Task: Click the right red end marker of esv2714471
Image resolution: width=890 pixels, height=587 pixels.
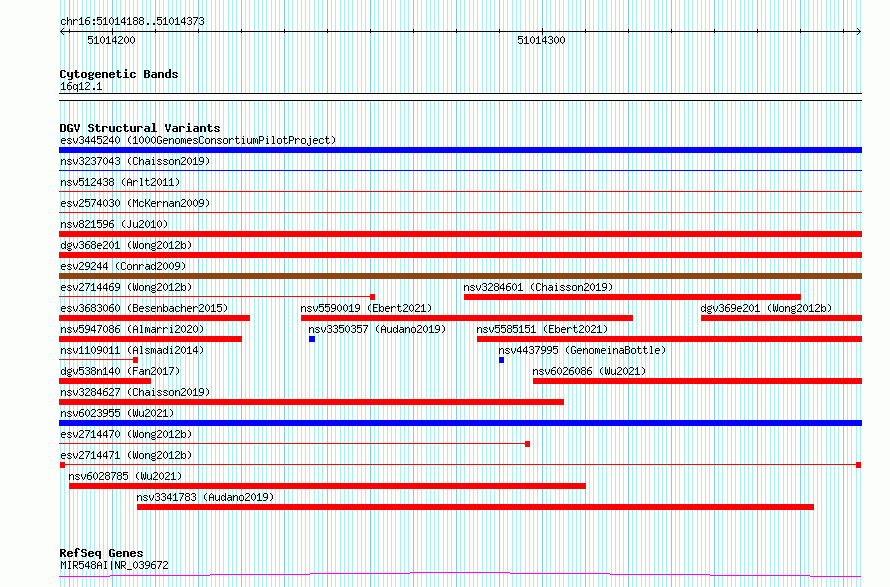Action: pyautogui.click(x=858, y=465)
